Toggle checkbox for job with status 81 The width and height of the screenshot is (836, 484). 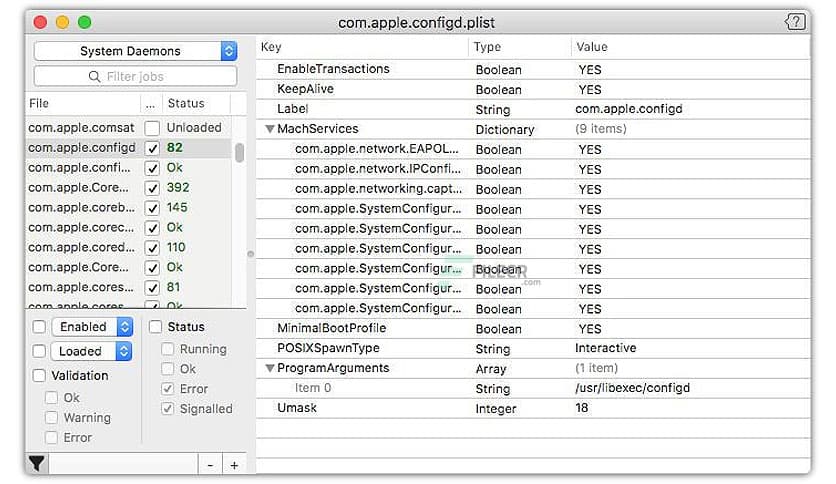(152, 288)
